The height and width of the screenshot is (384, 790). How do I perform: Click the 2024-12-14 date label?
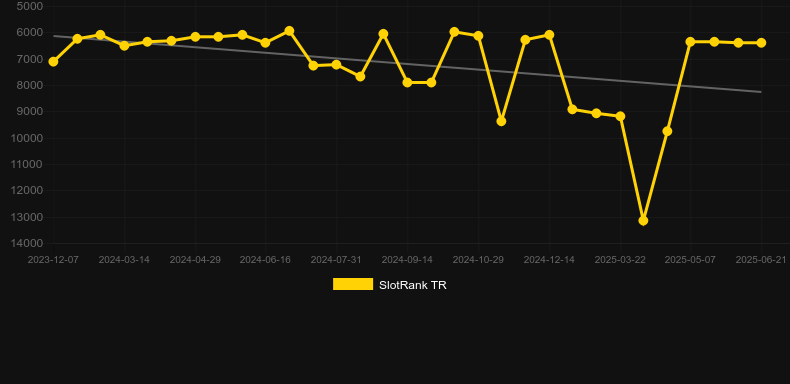549,260
